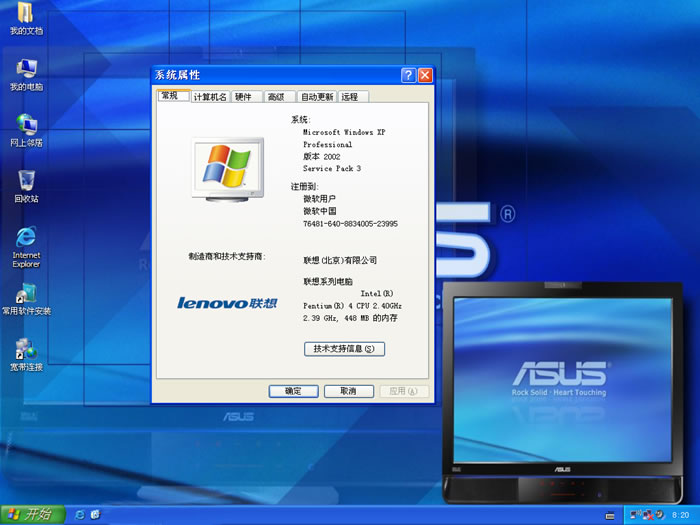Click the tray icon left of the clock

[x=660, y=515]
